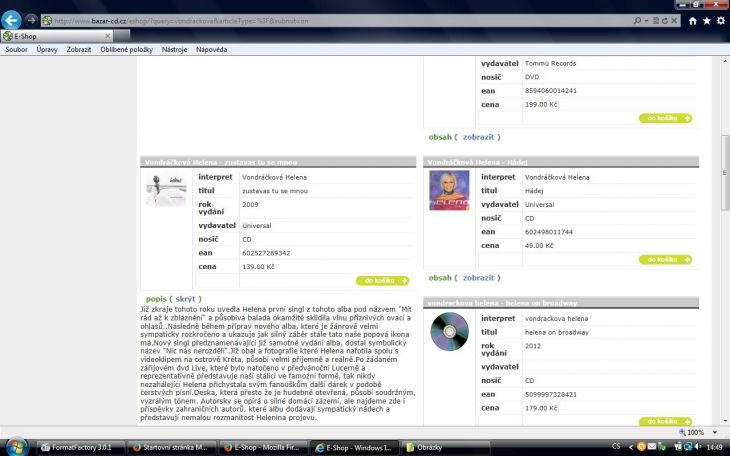
Task: Open the address bar search magnifier
Action: 637,20
